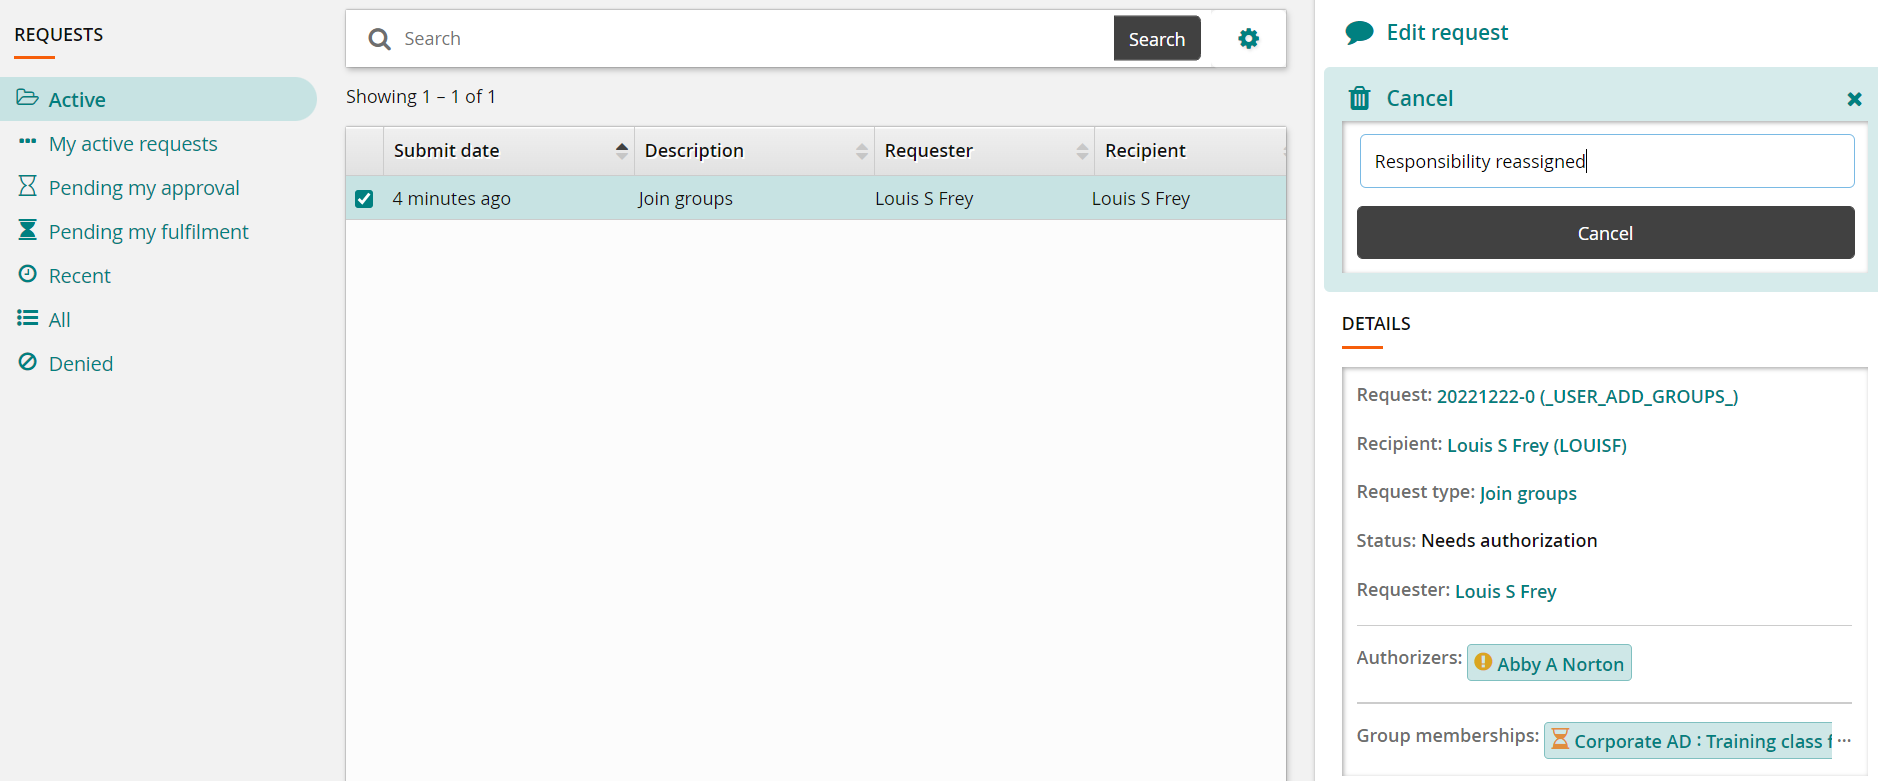Click the Pending my approval hourglass icon
Viewport: 1878px width, 781px height.
(x=28, y=187)
